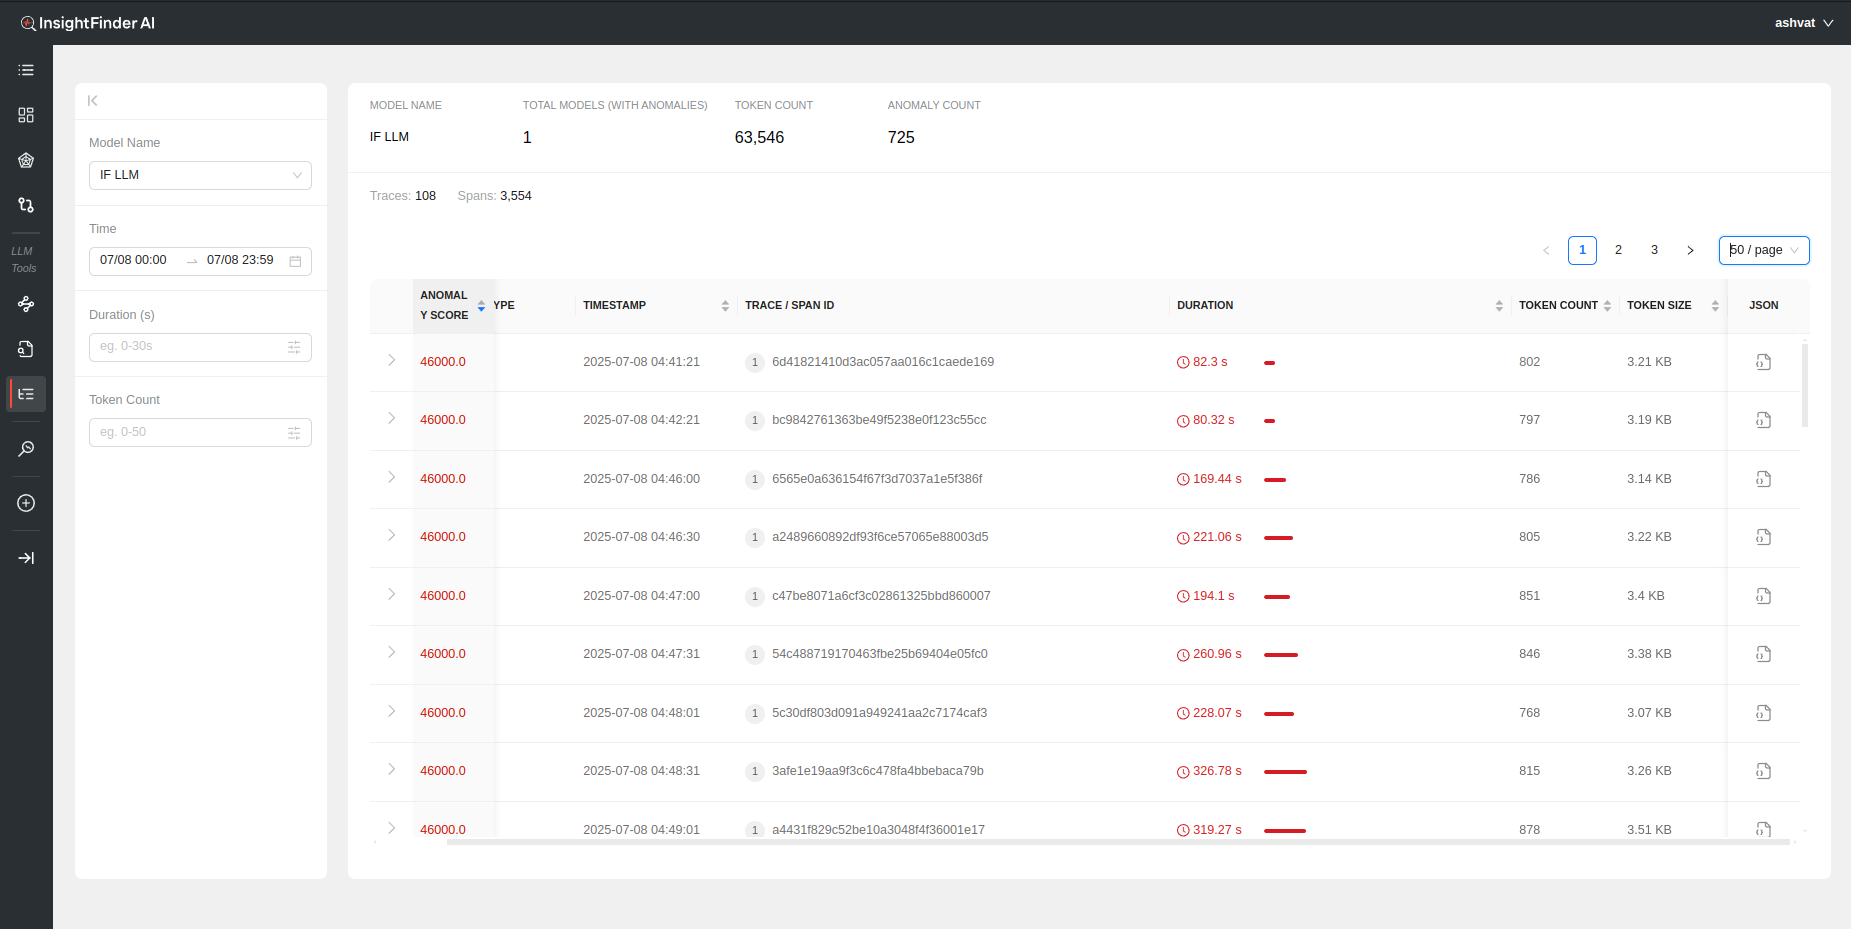Open the 50 / page size dropdown

[x=1763, y=250]
